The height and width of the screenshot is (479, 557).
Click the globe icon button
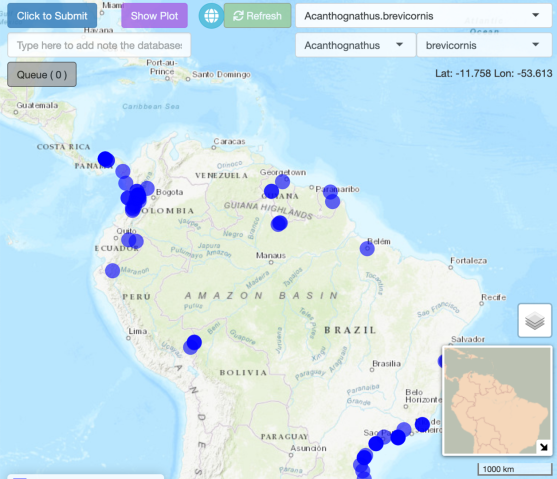(x=211, y=16)
